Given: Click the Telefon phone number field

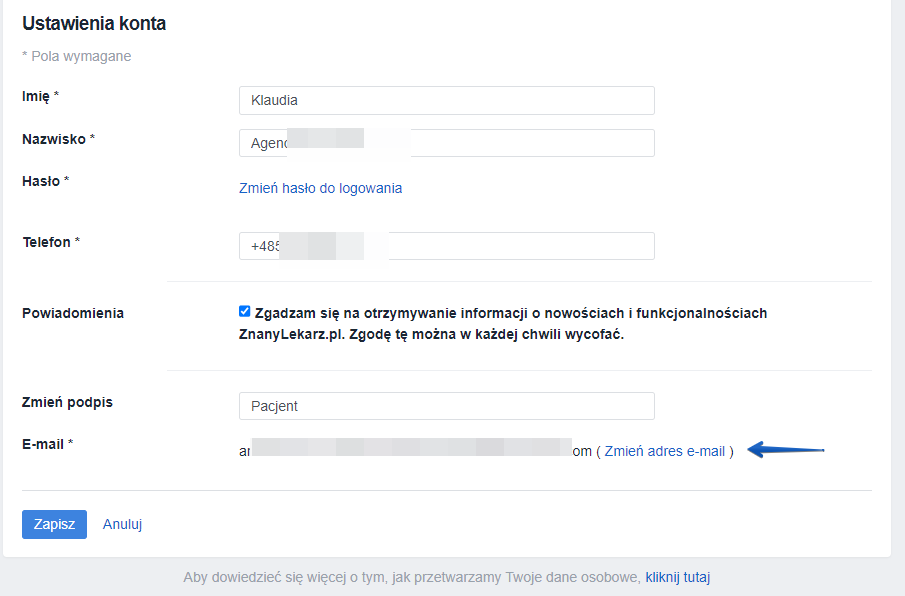Looking at the screenshot, I should 445,246.
